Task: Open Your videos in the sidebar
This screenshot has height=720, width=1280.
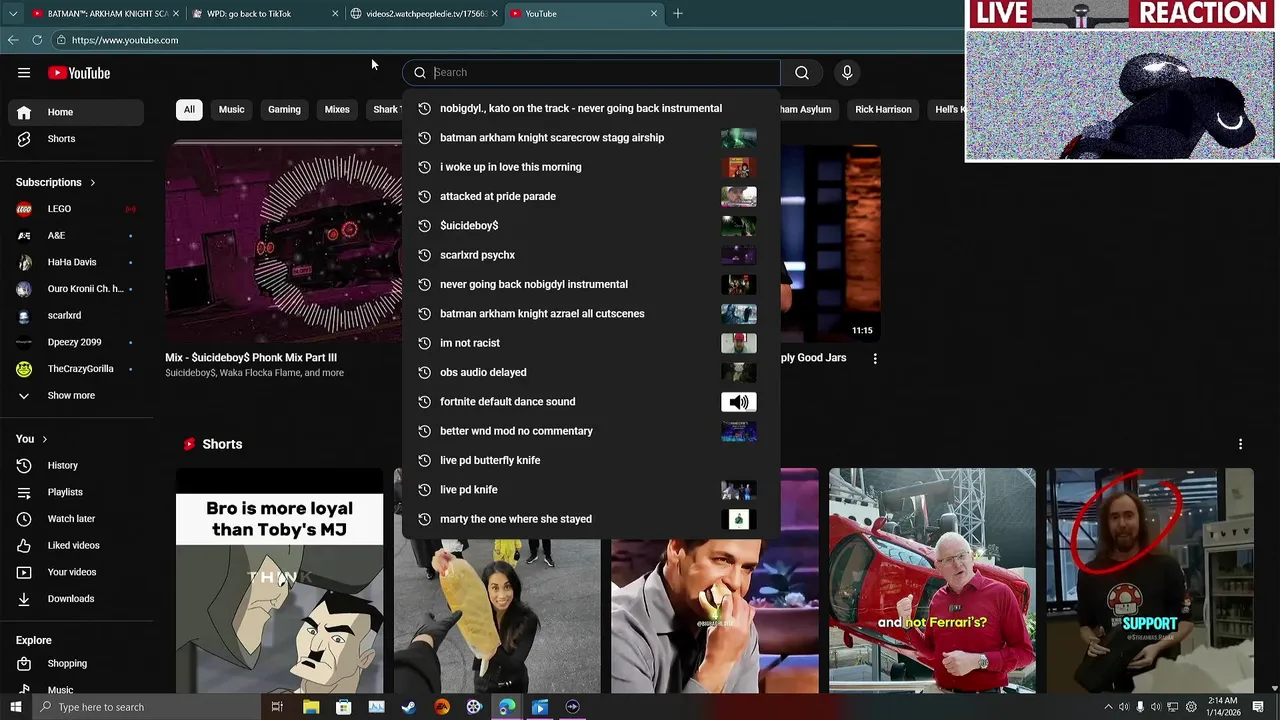Action: [76, 572]
